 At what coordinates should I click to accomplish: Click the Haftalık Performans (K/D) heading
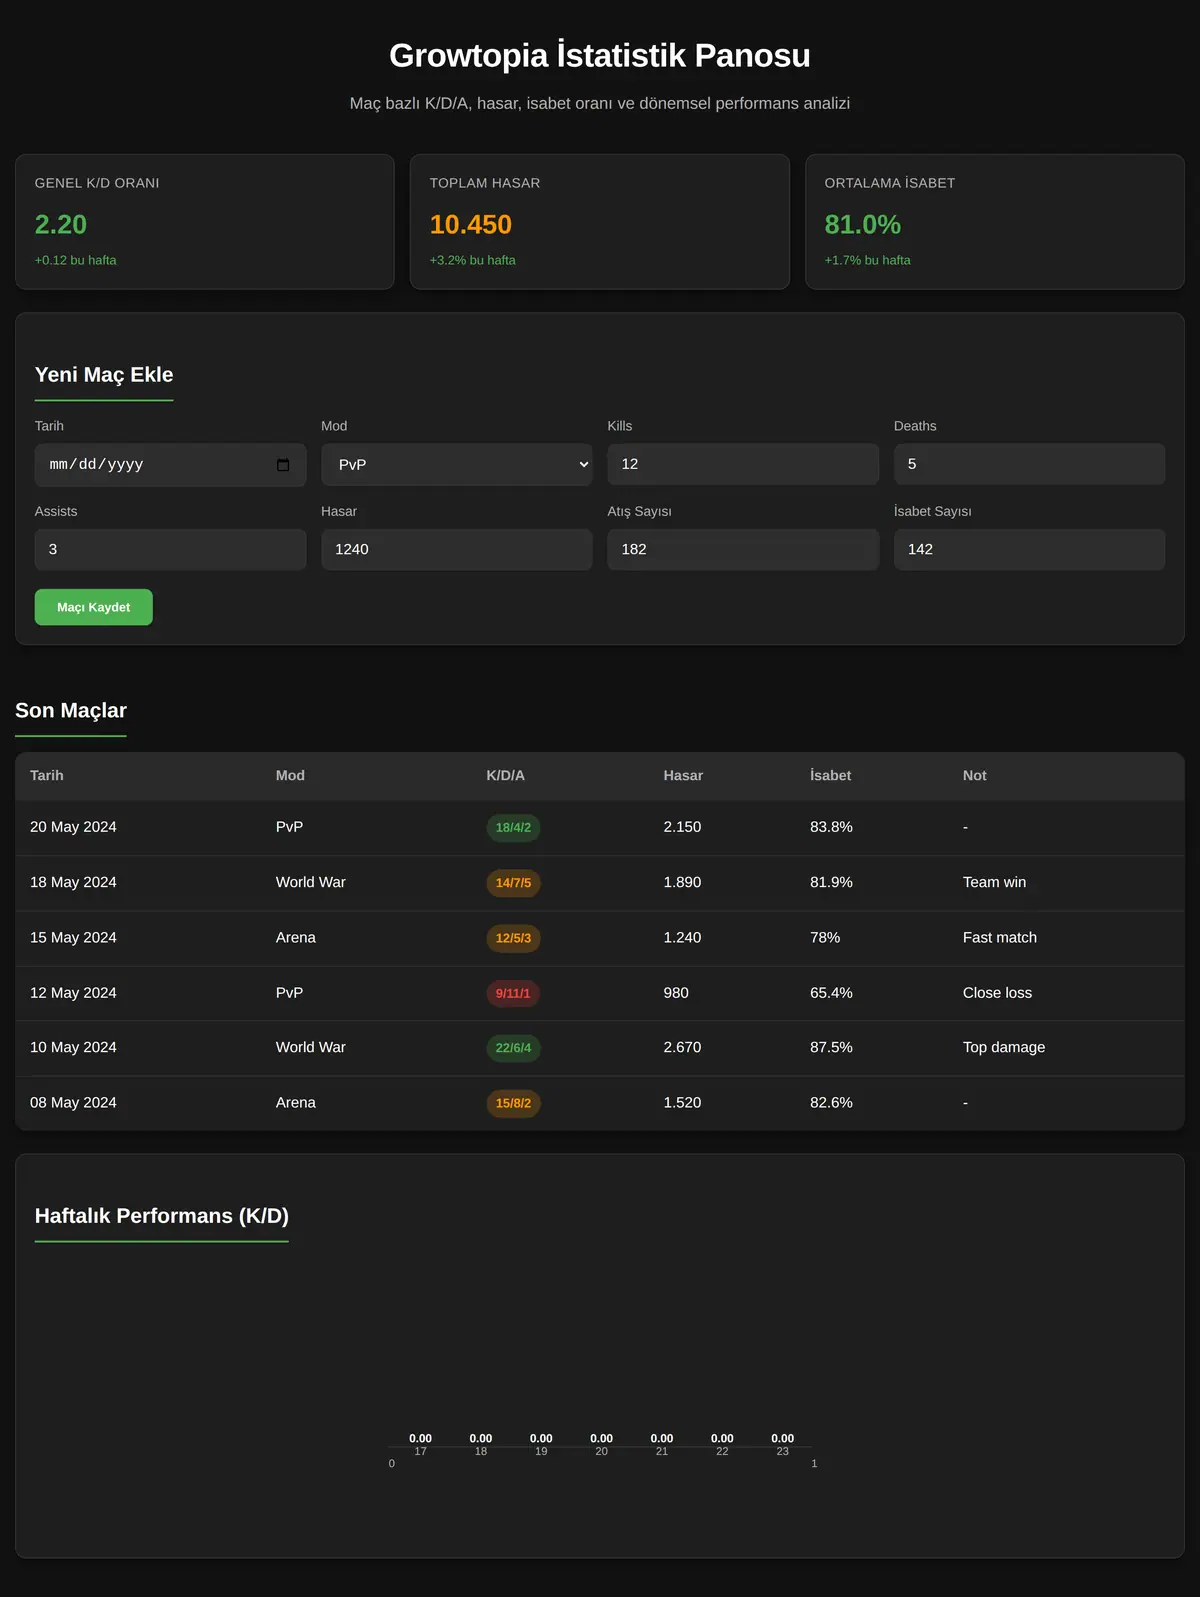(162, 1216)
